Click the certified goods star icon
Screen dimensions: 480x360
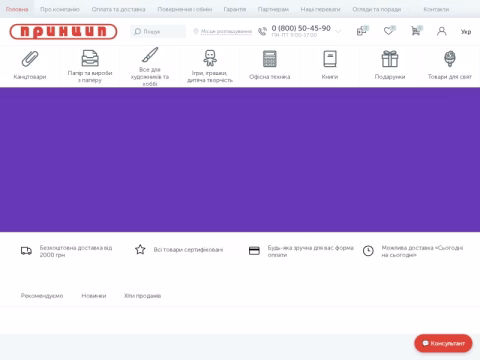pos(140,250)
